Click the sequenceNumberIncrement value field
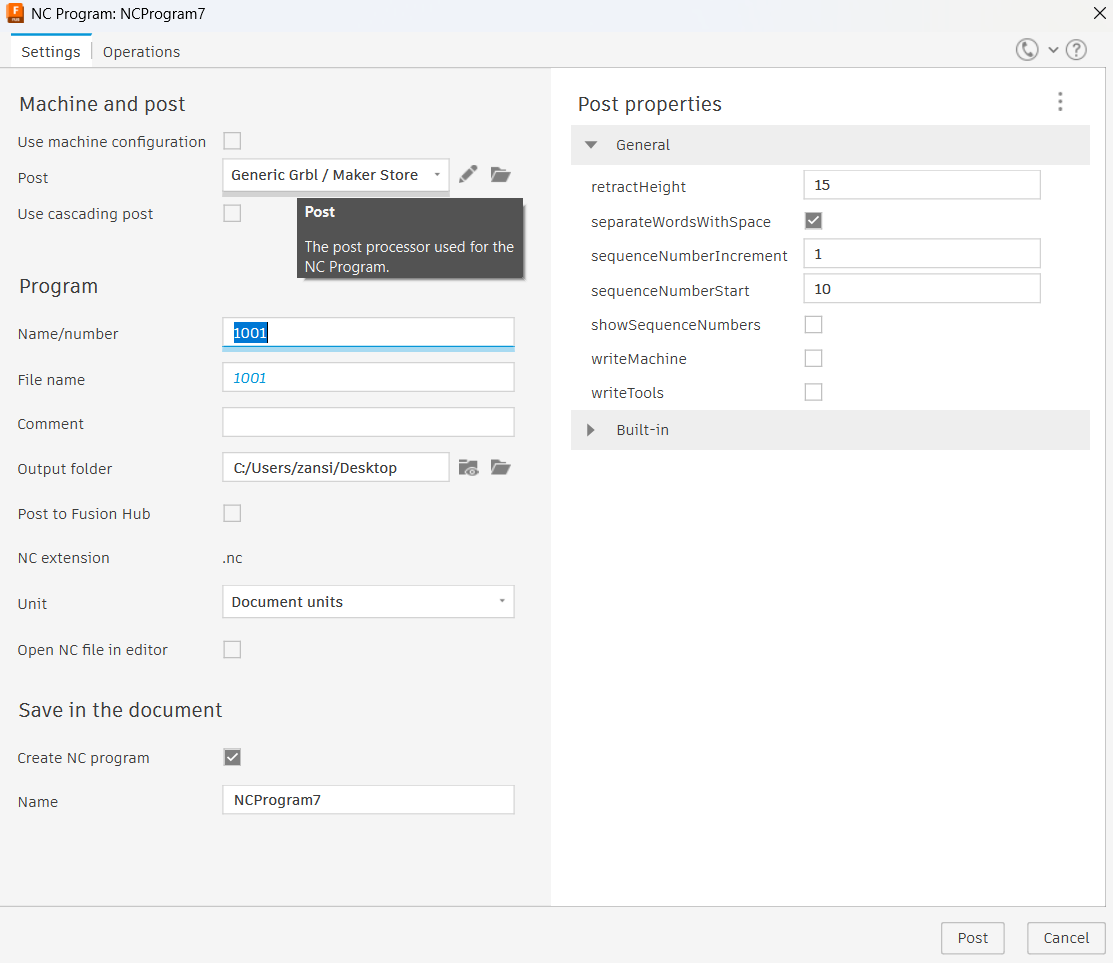This screenshot has height=963, width=1113. click(922, 254)
